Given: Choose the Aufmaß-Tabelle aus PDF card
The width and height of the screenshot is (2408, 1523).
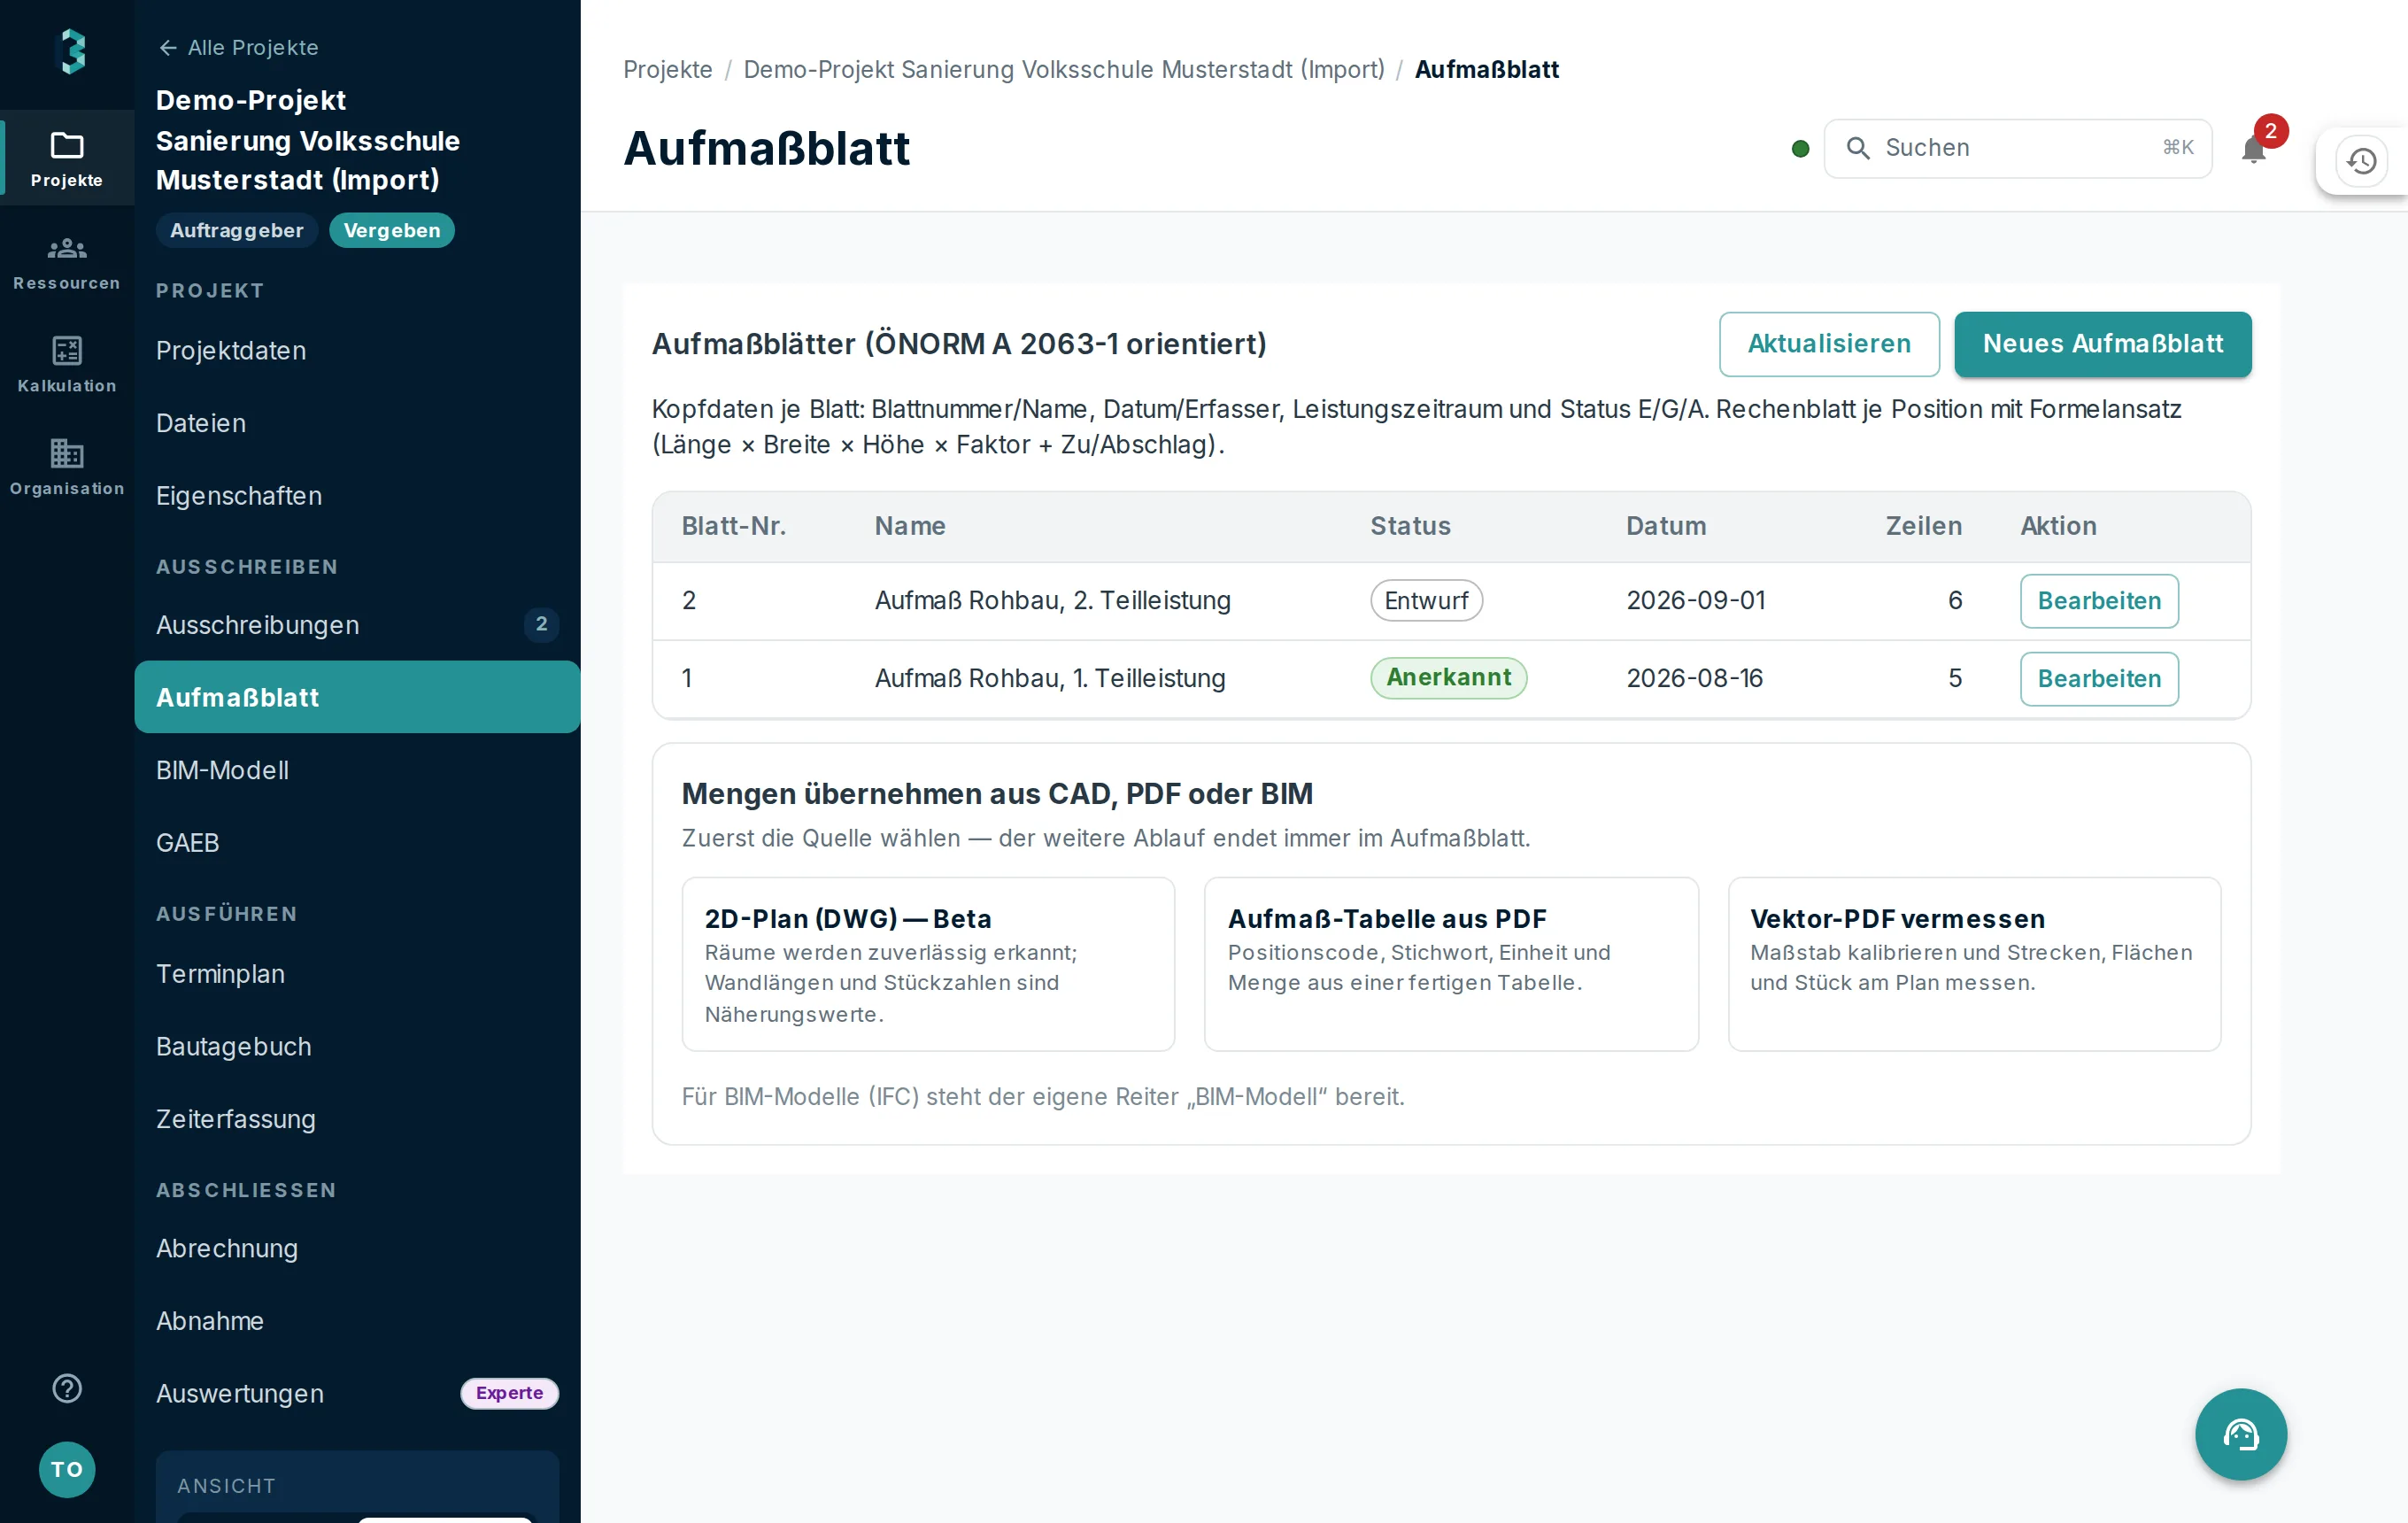Looking at the screenshot, I should click(1451, 964).
